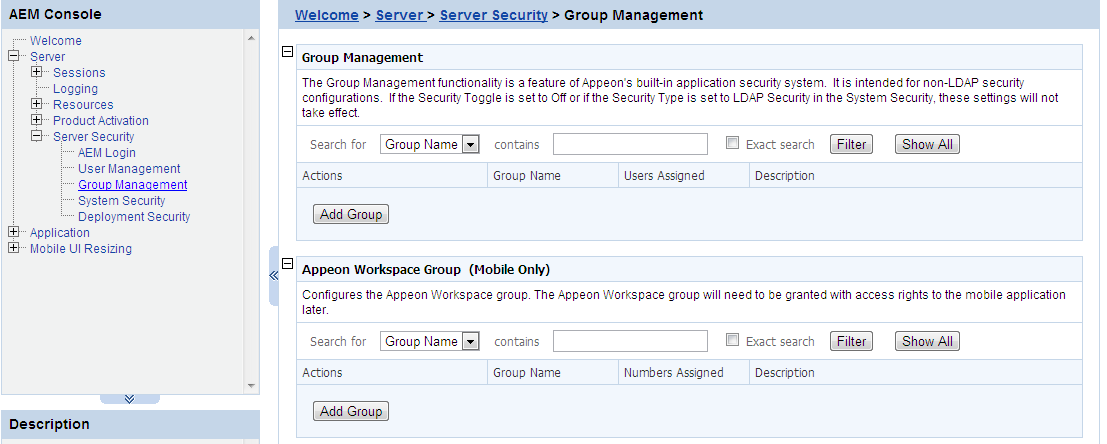Focus Group Management search text box
This screenshot has height=444, width=1107.
click(x=630, y=144)
